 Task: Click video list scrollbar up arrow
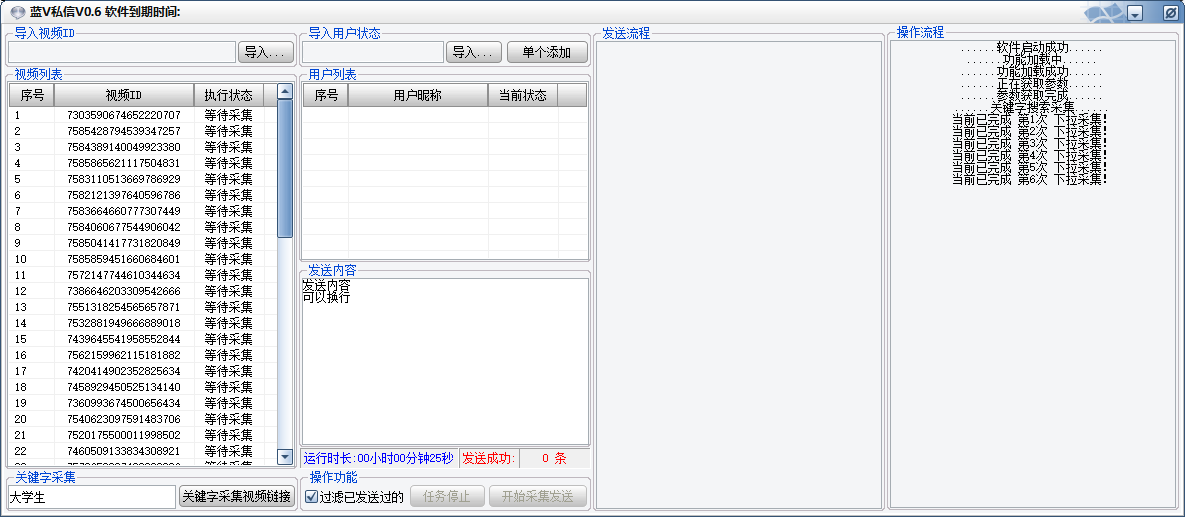[284, 91]
